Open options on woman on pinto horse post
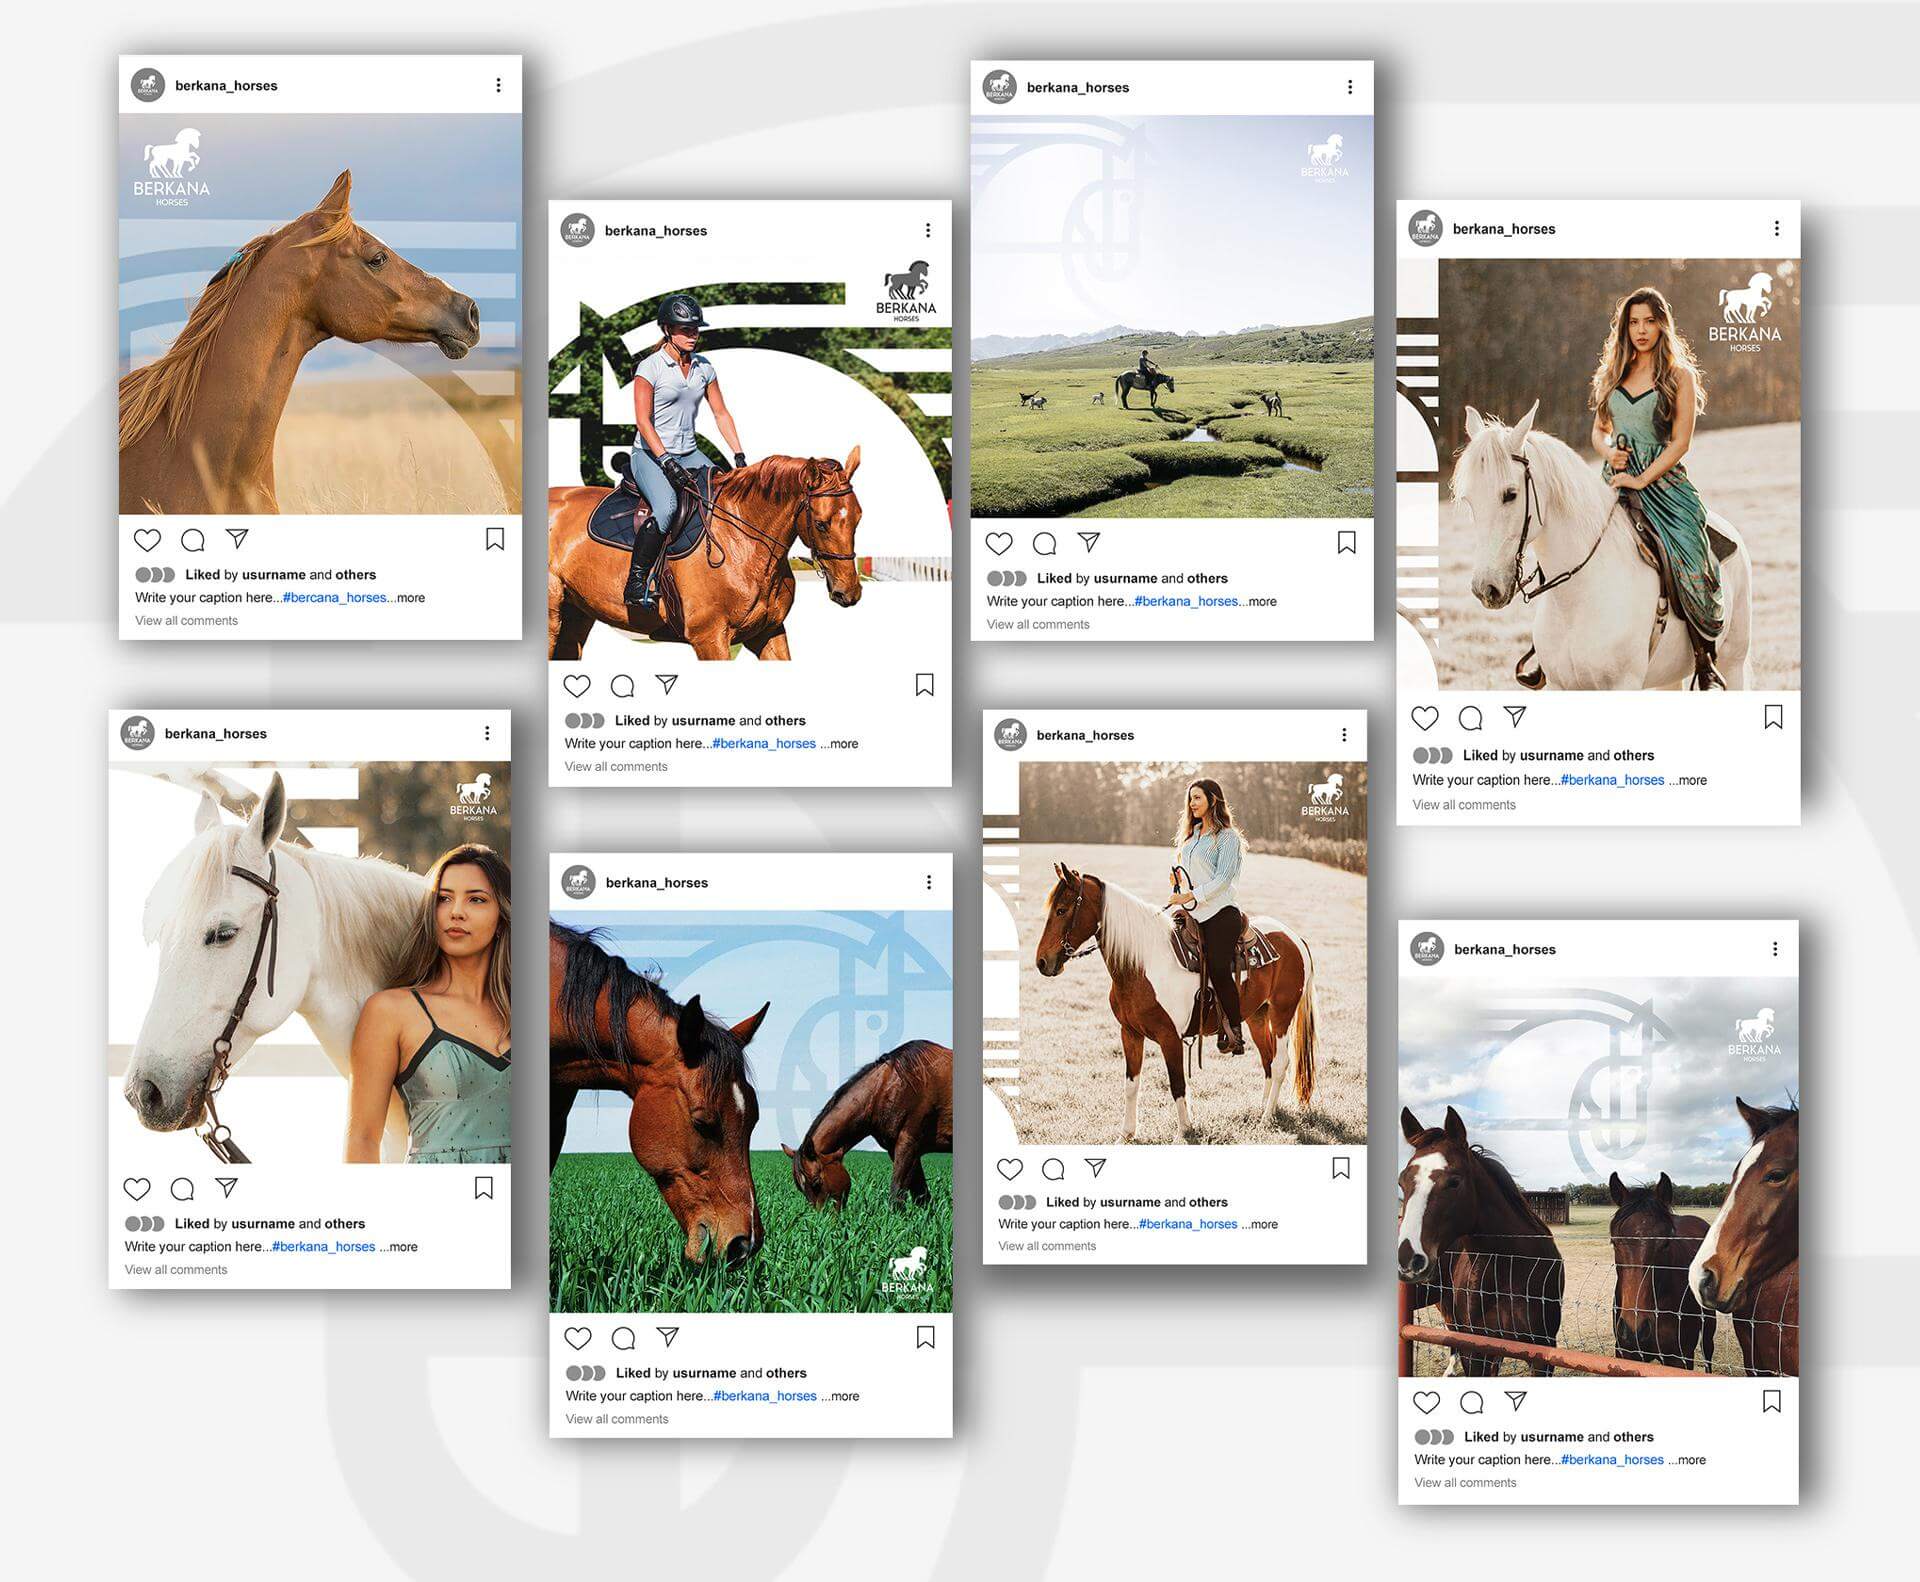 point(1344,735)
